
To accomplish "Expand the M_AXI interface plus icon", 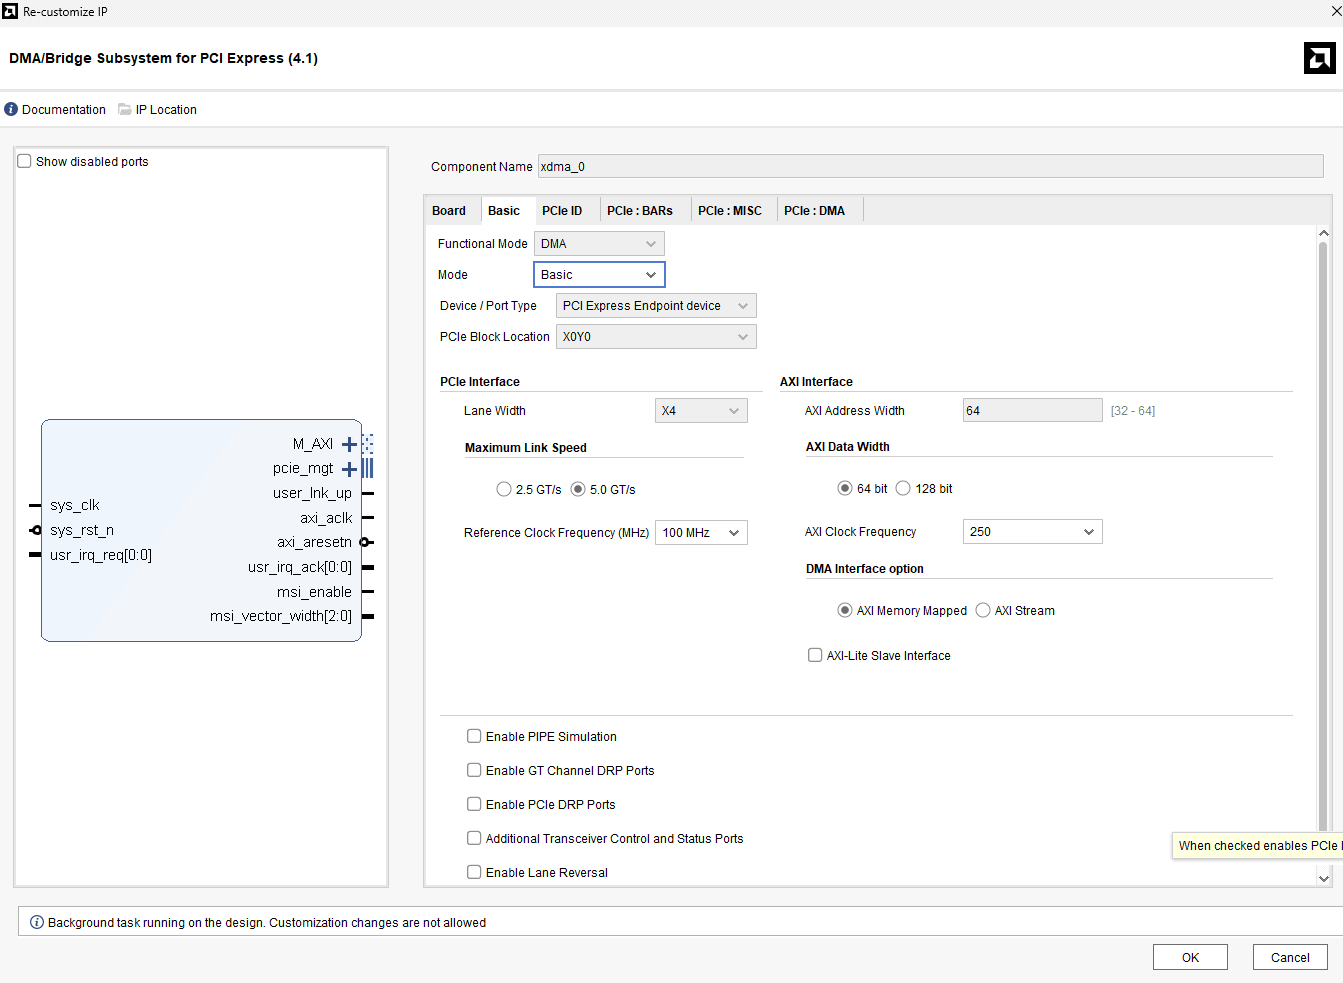I will coord(349,444).
